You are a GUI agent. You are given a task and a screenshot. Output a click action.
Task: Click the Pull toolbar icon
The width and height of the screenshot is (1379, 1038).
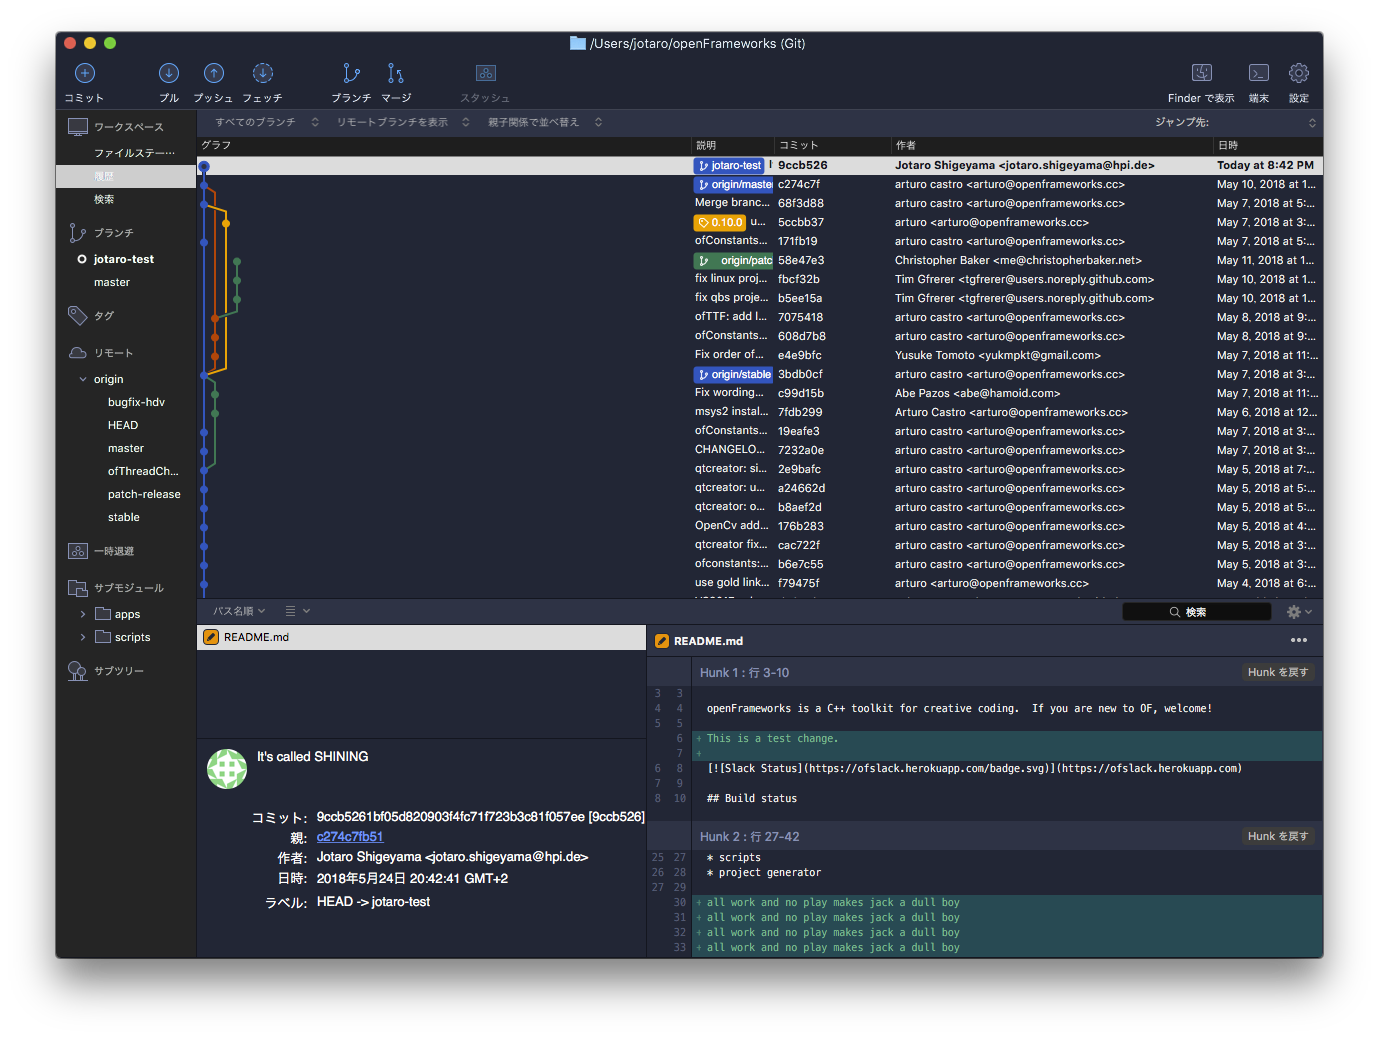coord(169,74)
